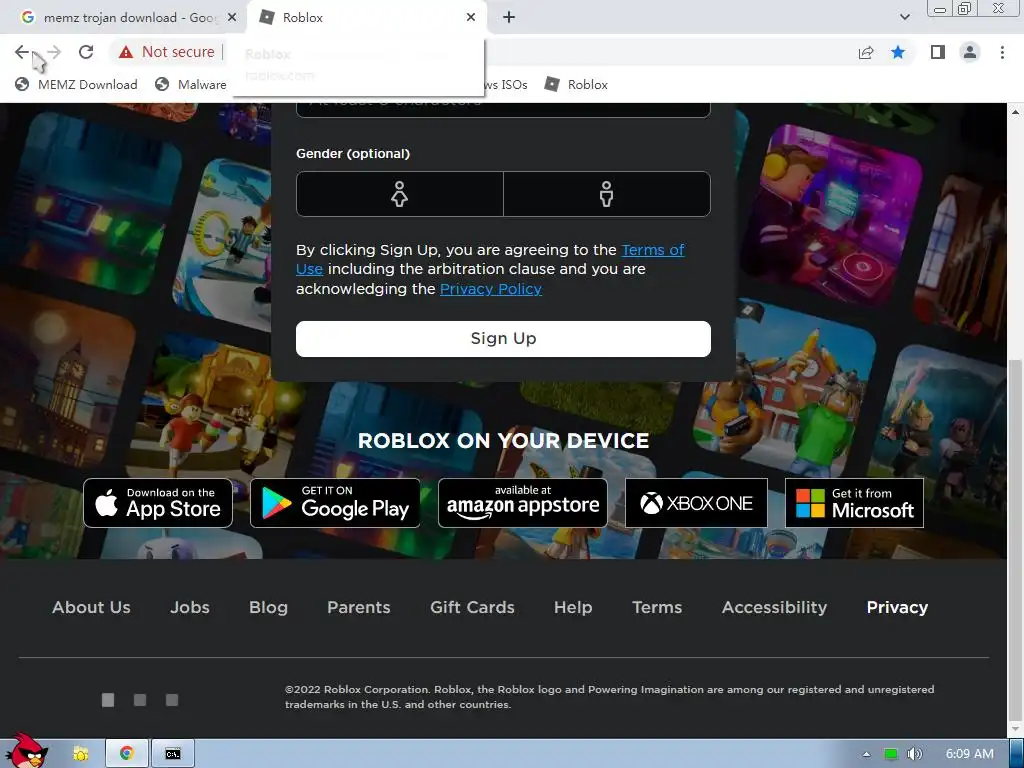Image resolution: width=1024 pixels, height=768 pixels.
Task: Go back using the browser back arrow
Action: (22, 52)
